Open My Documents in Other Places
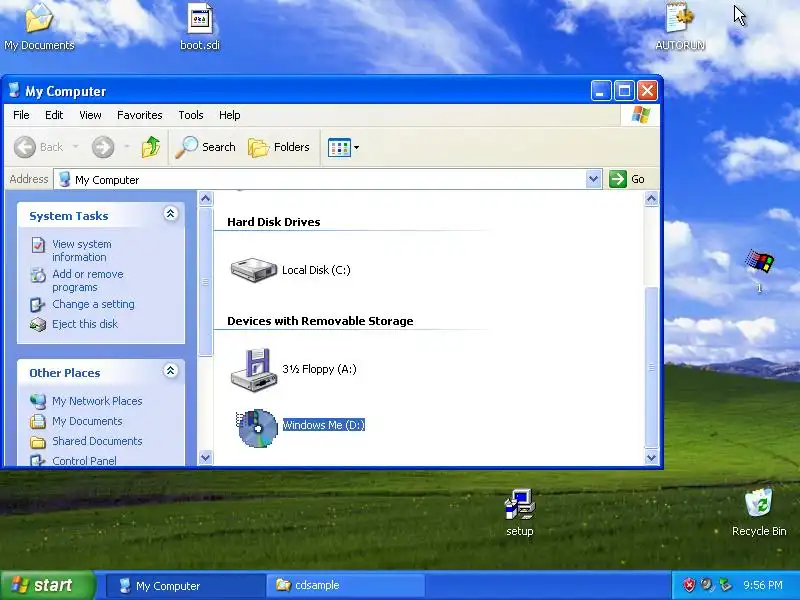800x600 pixels. (x=87, y=421)
